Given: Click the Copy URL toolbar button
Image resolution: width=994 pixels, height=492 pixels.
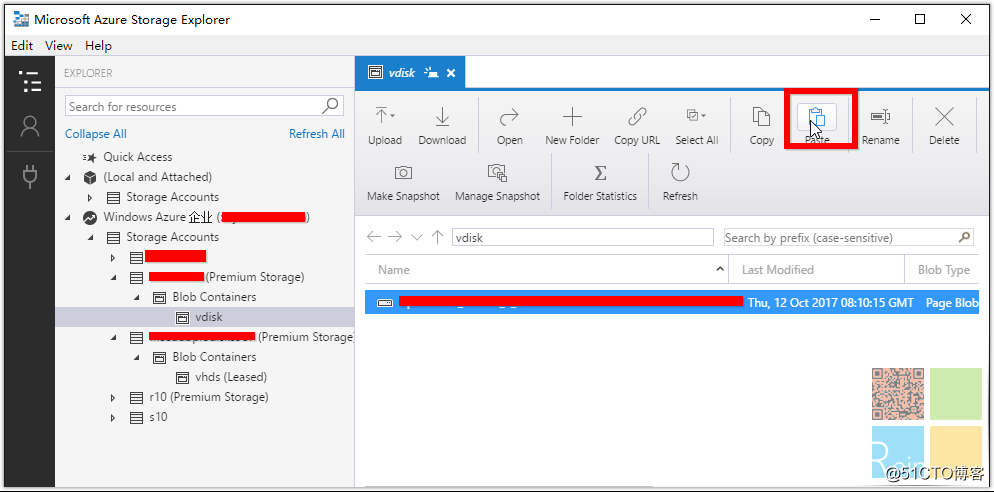Looking at the screenshot, I should pyautogui.click(x=637, y=126).
